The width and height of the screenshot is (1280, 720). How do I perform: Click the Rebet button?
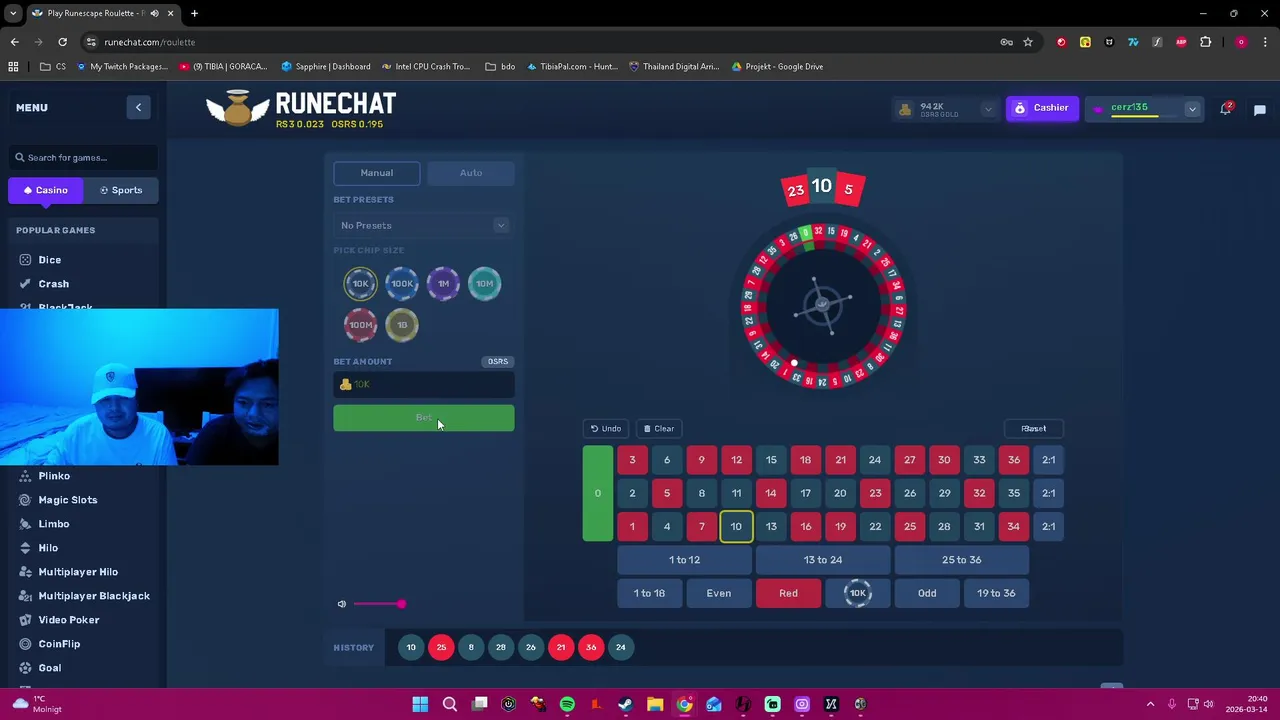(x=1034, y=429)
